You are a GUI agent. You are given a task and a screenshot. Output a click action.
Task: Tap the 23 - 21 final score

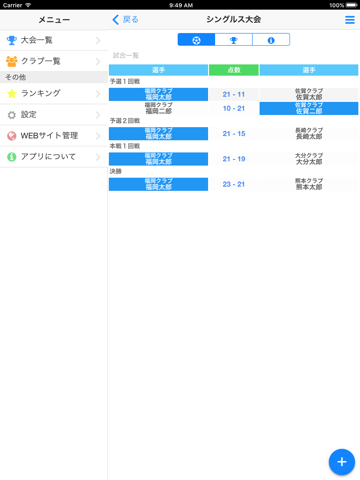pos(234,184)
